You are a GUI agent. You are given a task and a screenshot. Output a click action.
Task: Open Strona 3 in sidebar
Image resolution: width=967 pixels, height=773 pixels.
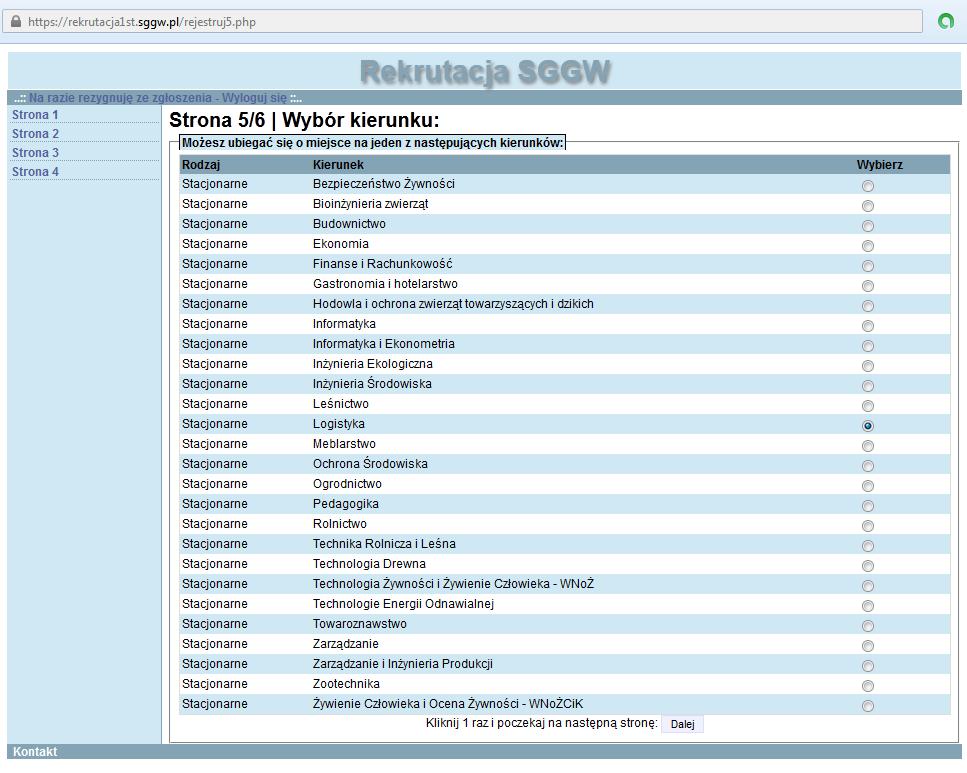click(35, 153)
